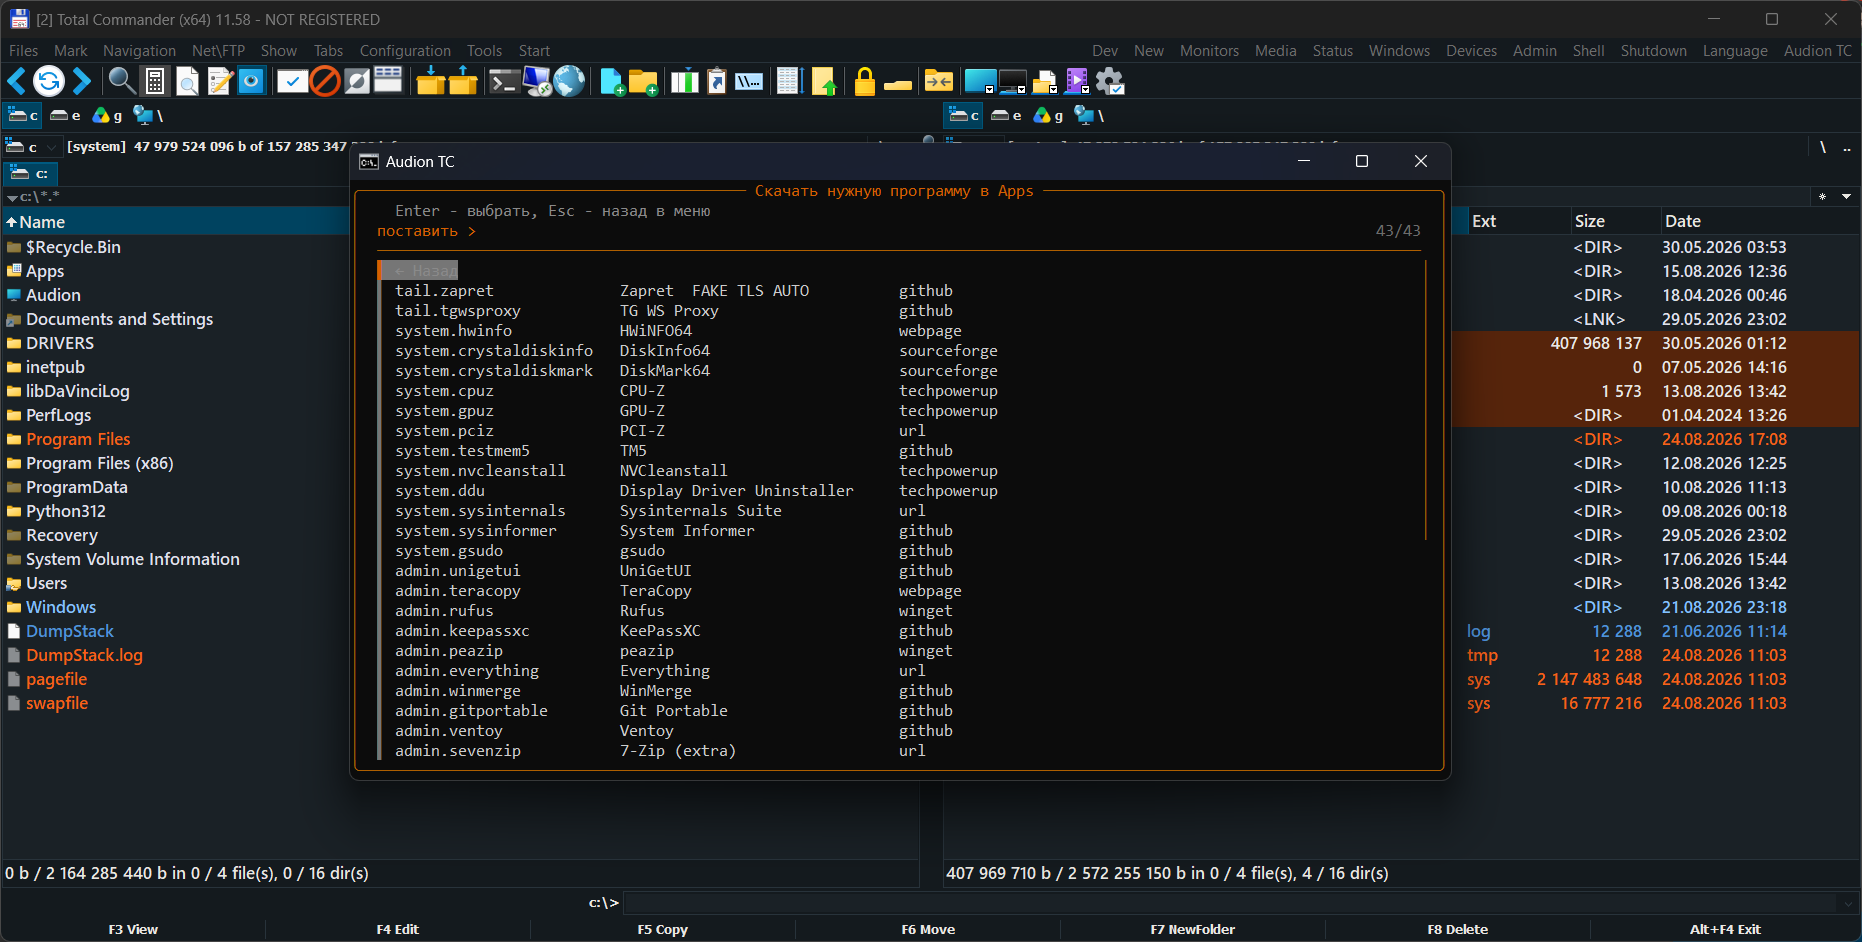Viewport: 1862px width, 942px height.
Task: Click the globe network icon
Action: point(570,81)
